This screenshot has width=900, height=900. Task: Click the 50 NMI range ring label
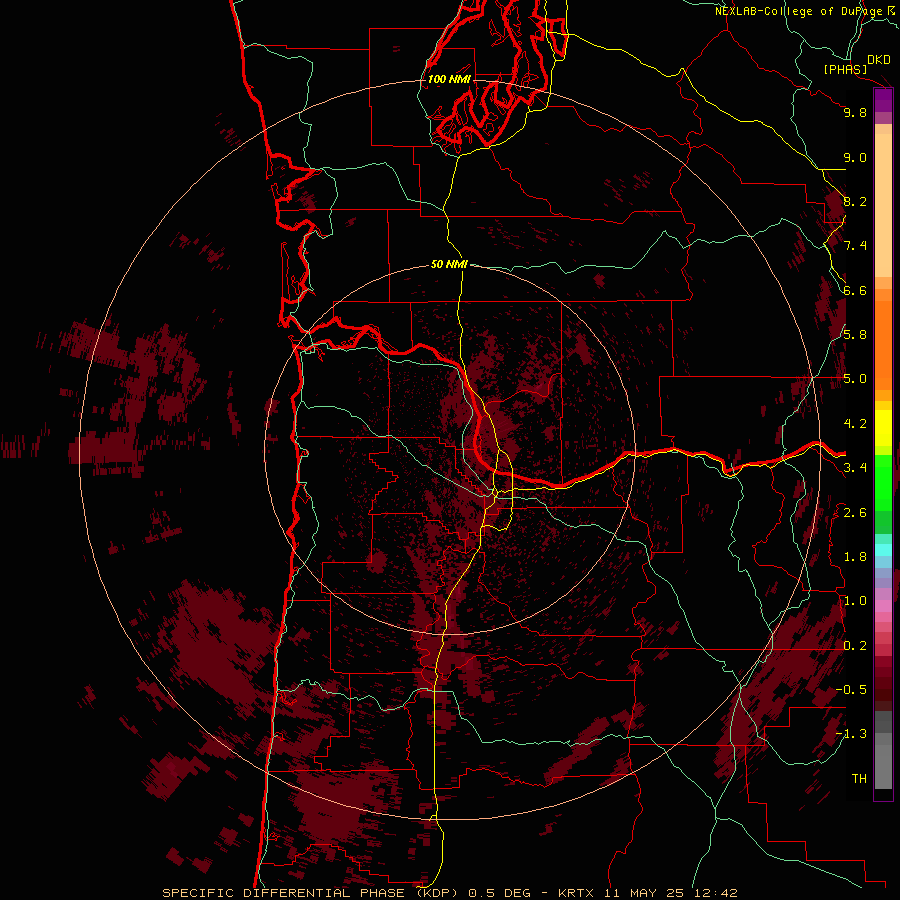[x=449, y=264]
